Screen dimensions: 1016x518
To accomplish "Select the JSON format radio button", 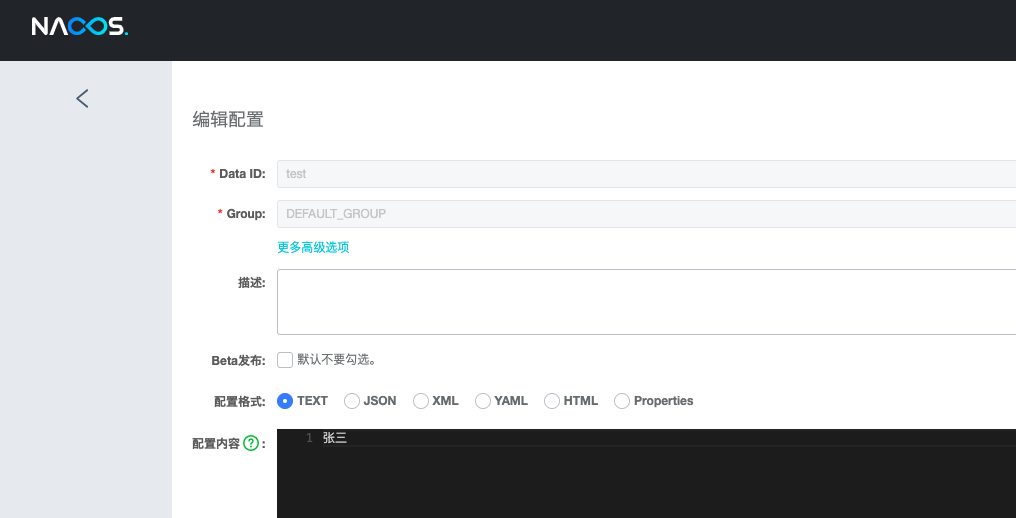I will coord(352,401).
